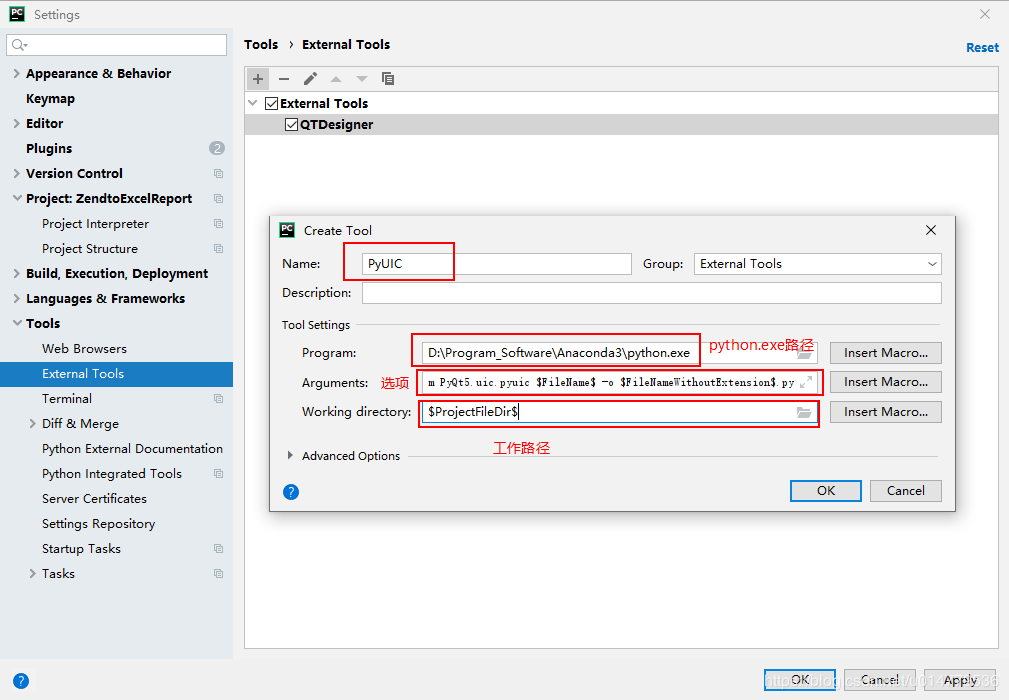Expand Appearance & Behavior section

17,73
